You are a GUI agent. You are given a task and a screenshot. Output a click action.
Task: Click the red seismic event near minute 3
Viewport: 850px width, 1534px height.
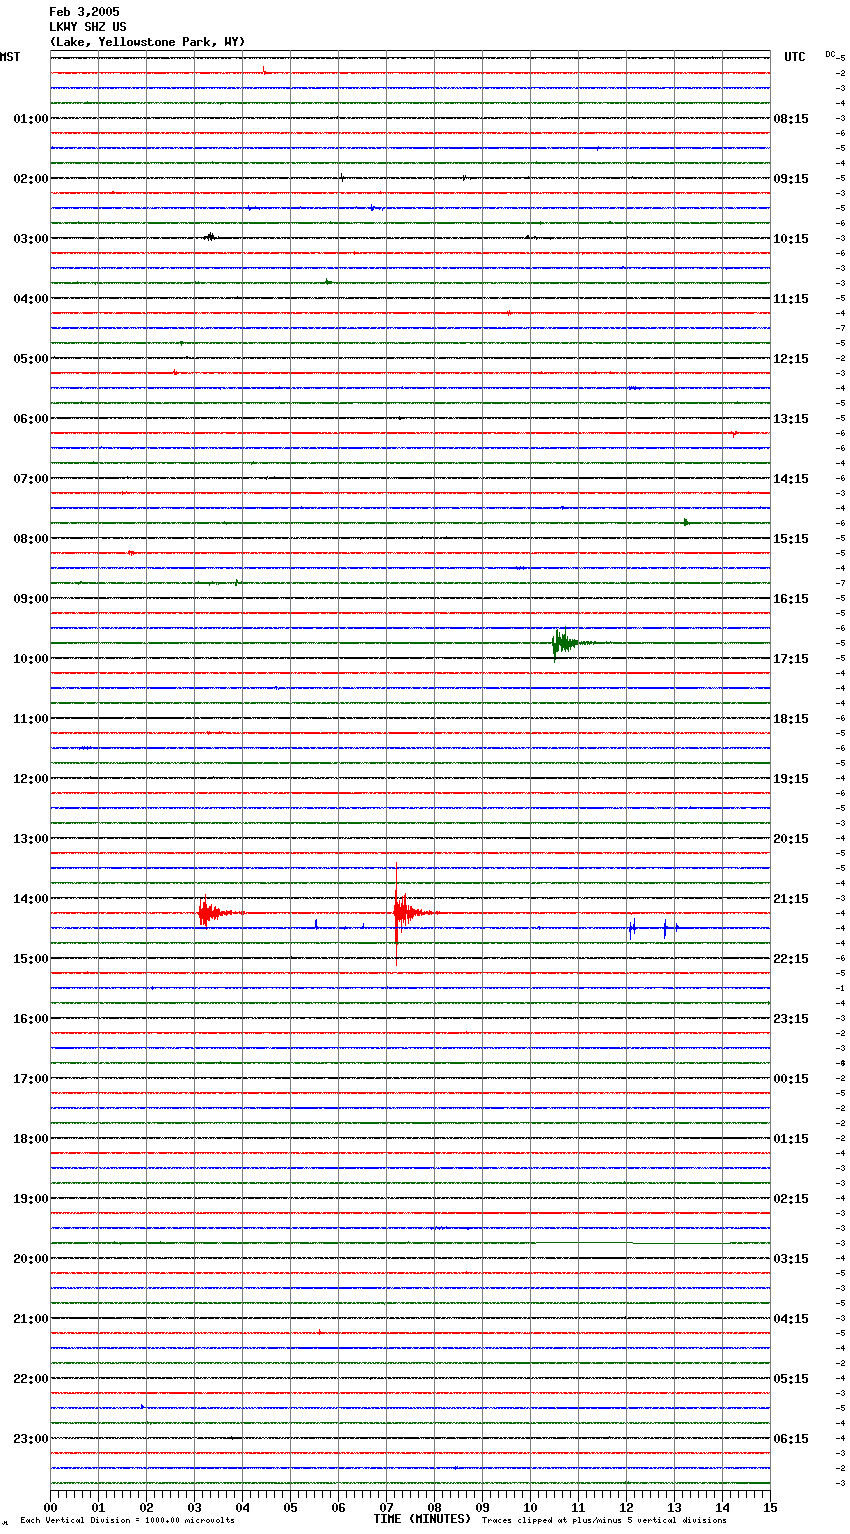pyautogui.click(x=207, y=912)
